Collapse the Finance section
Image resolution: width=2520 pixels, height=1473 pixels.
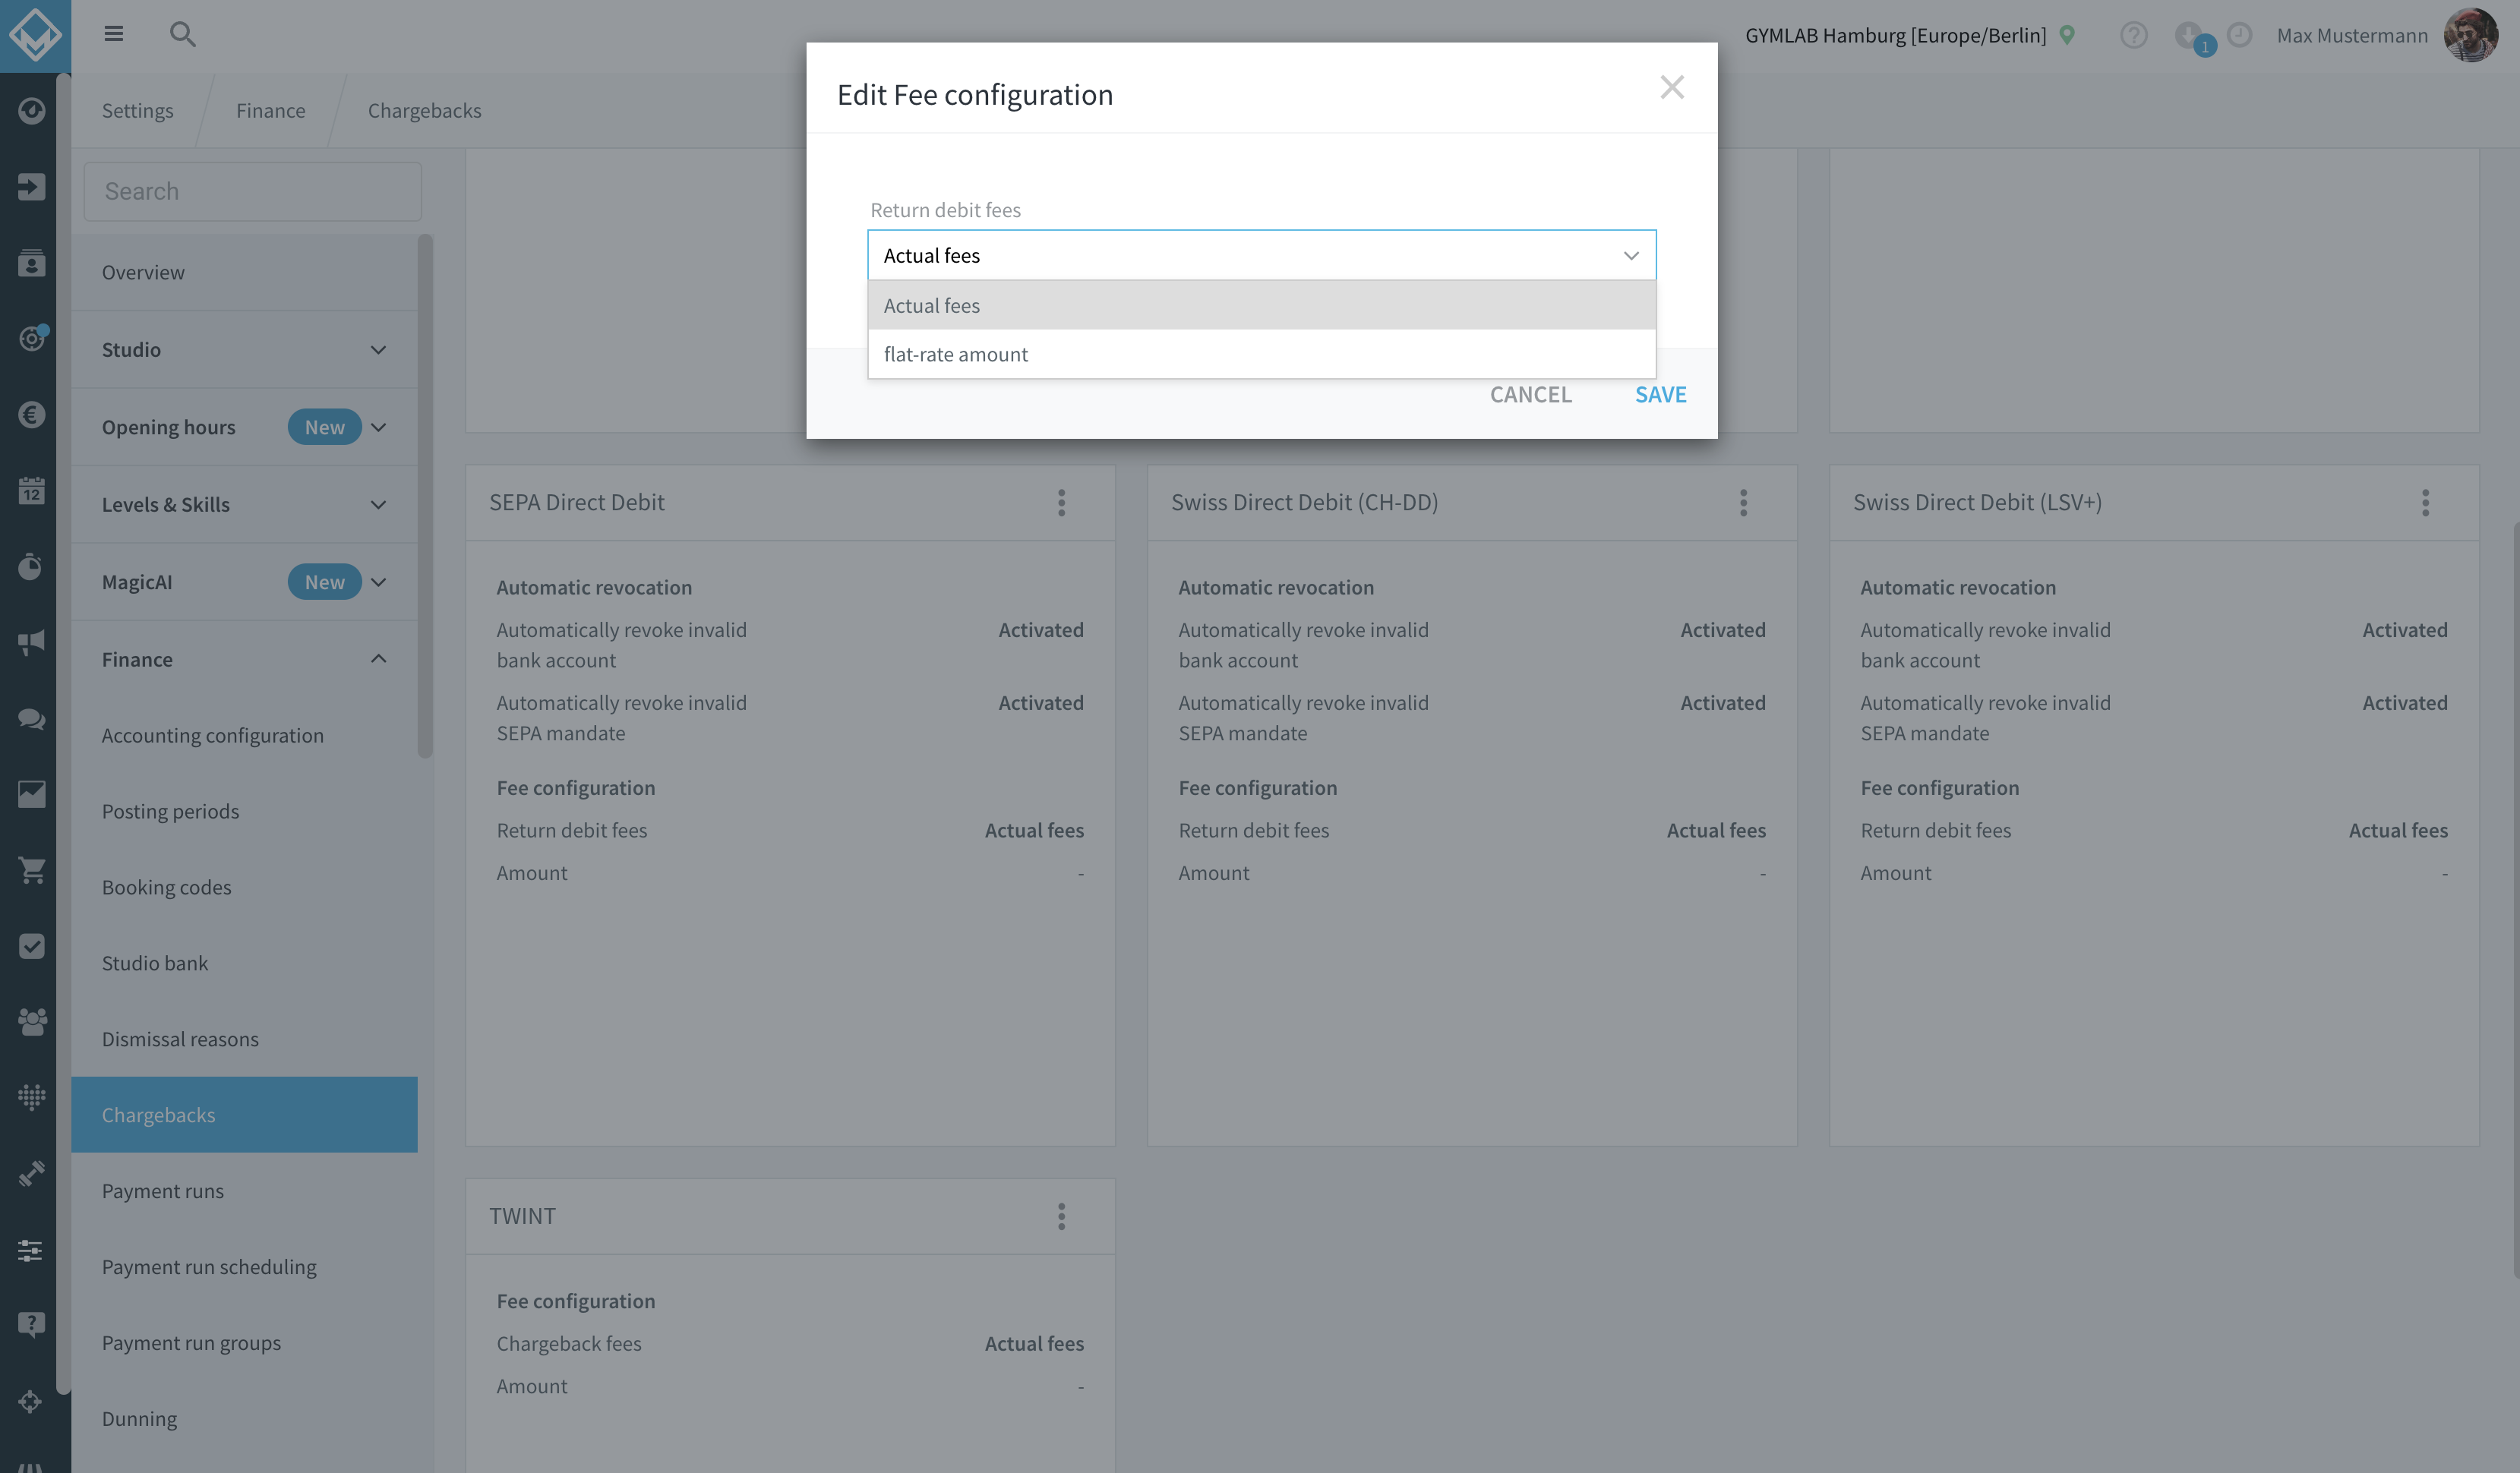click(x=244, y=659)
